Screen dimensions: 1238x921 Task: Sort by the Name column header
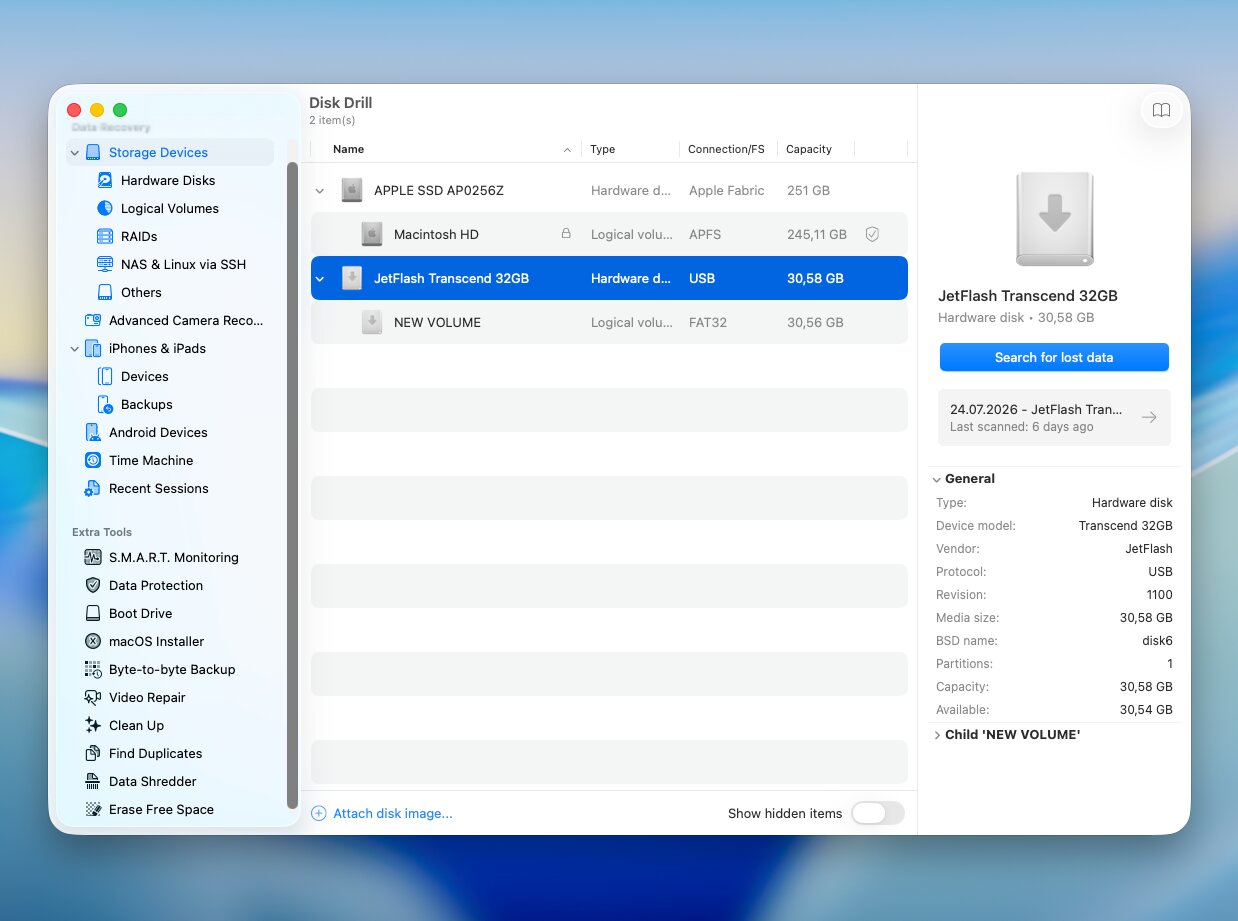pos(348,149)
